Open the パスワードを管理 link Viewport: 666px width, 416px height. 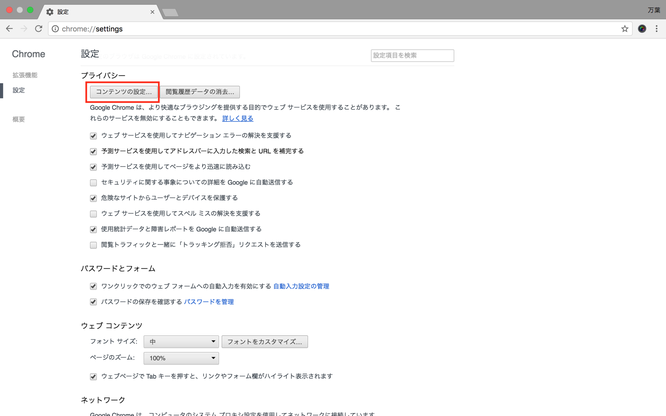coord(209,302)
